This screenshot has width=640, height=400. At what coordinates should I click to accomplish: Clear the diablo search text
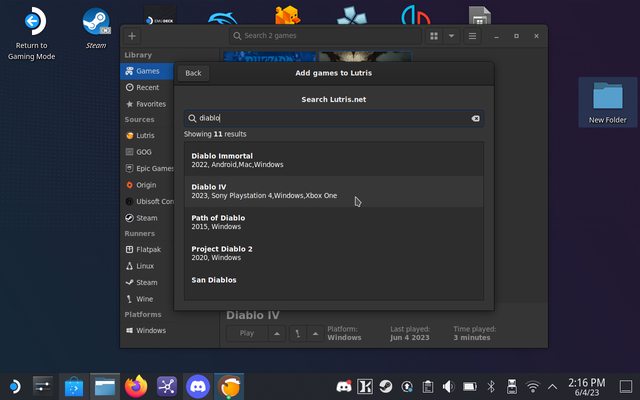(x=475, y=118)
